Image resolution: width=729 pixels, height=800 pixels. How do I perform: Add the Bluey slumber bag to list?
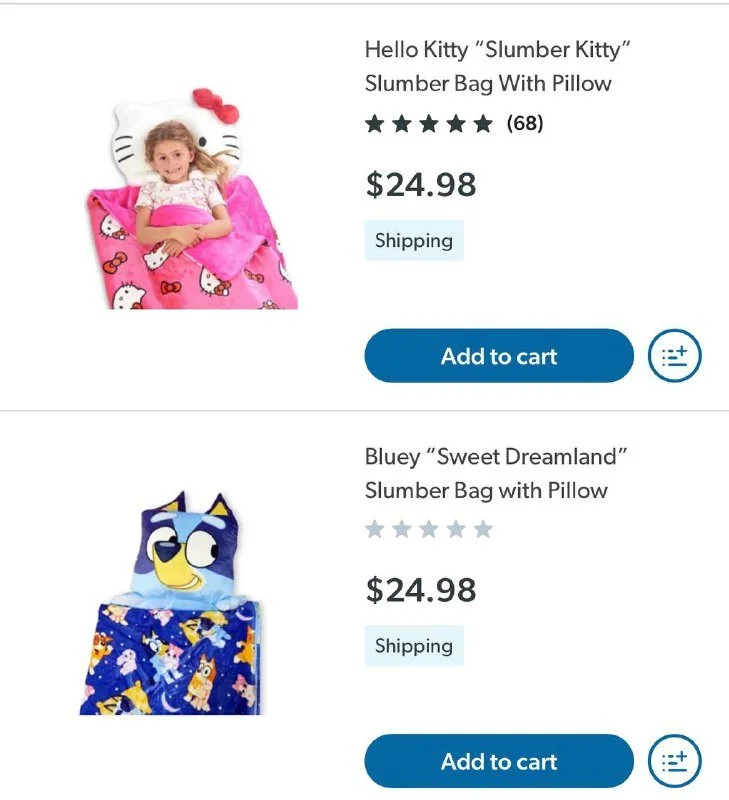click(674, 761)
